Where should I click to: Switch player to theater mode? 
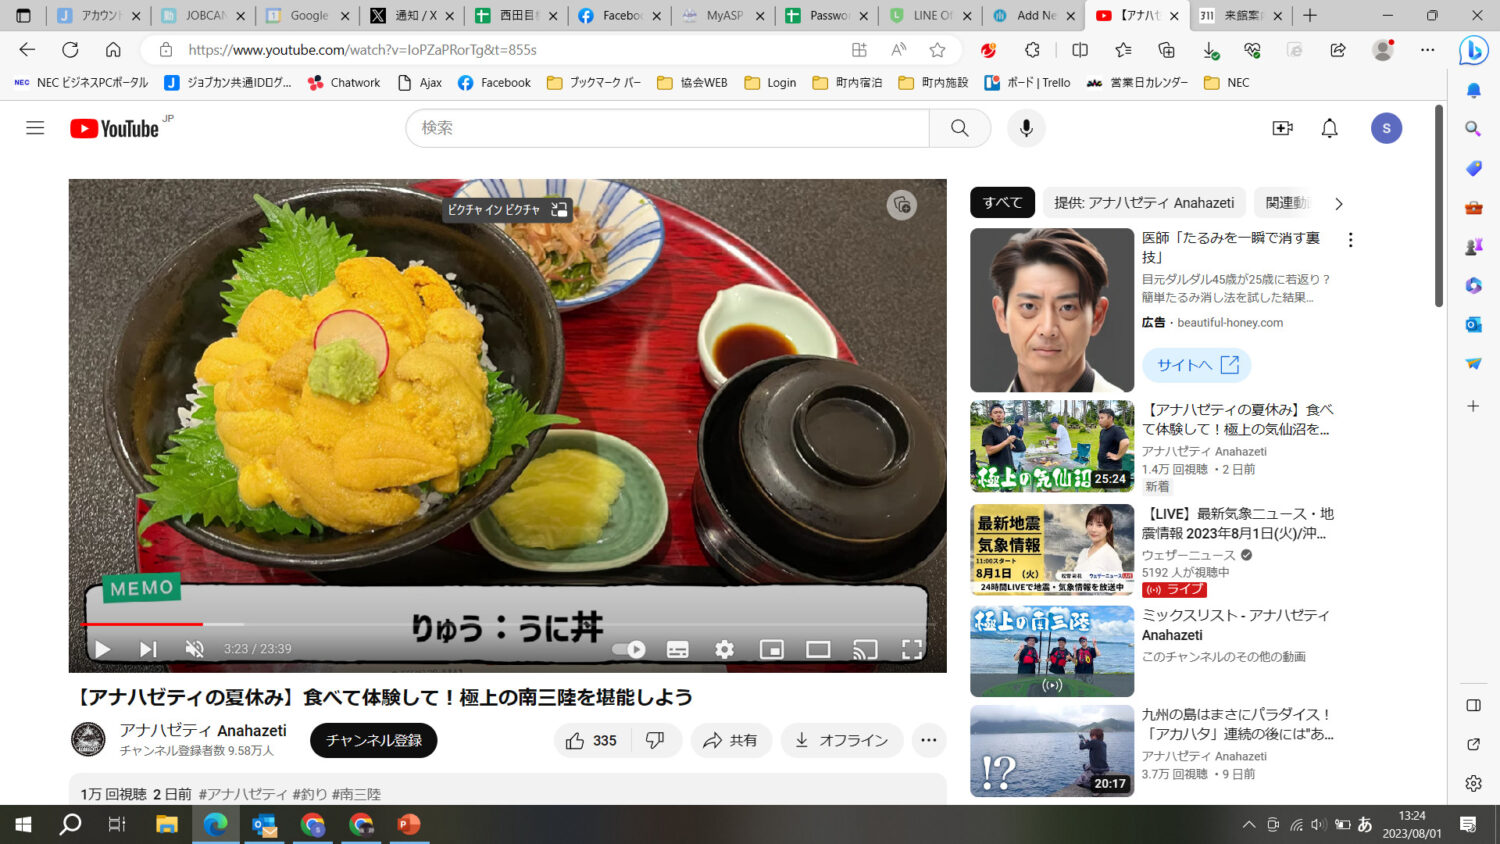(x=818, y=649)
